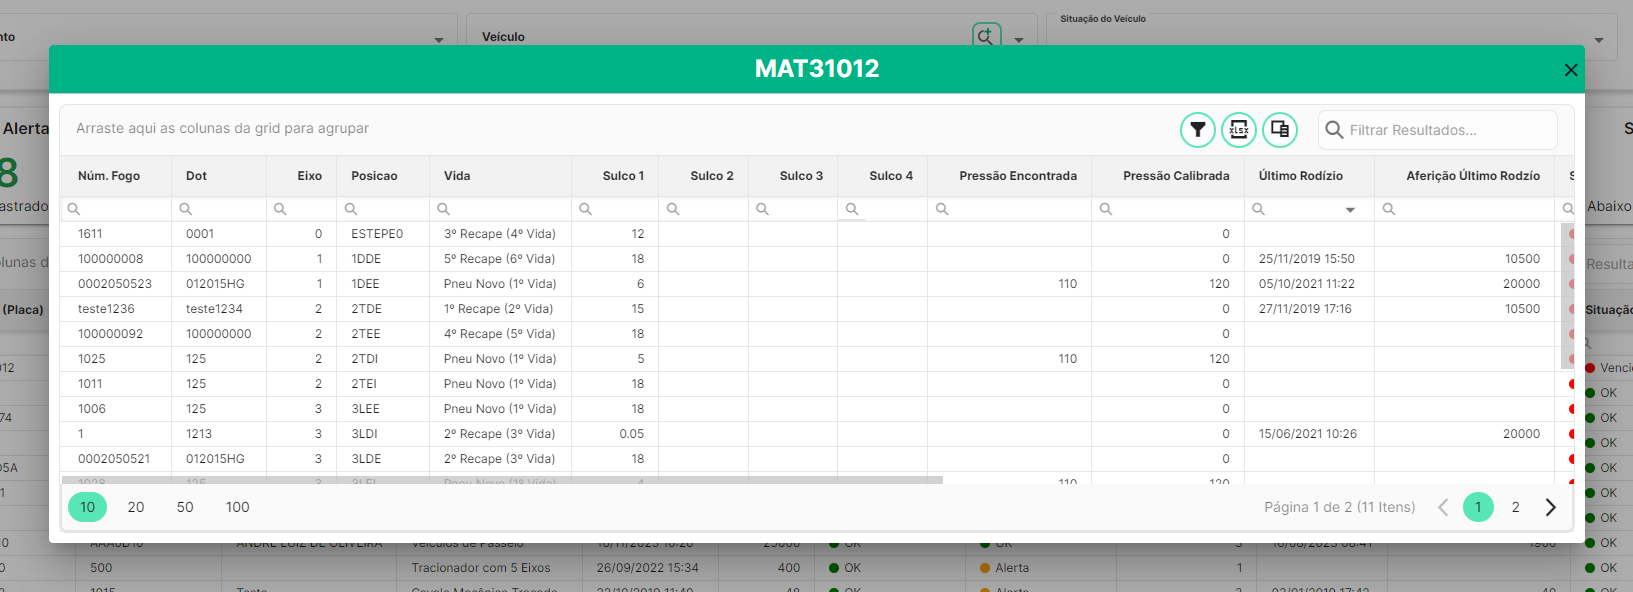Click the filter search icon under Pressão Encontrada
1633x592 pixels.
tap(942, 209)
